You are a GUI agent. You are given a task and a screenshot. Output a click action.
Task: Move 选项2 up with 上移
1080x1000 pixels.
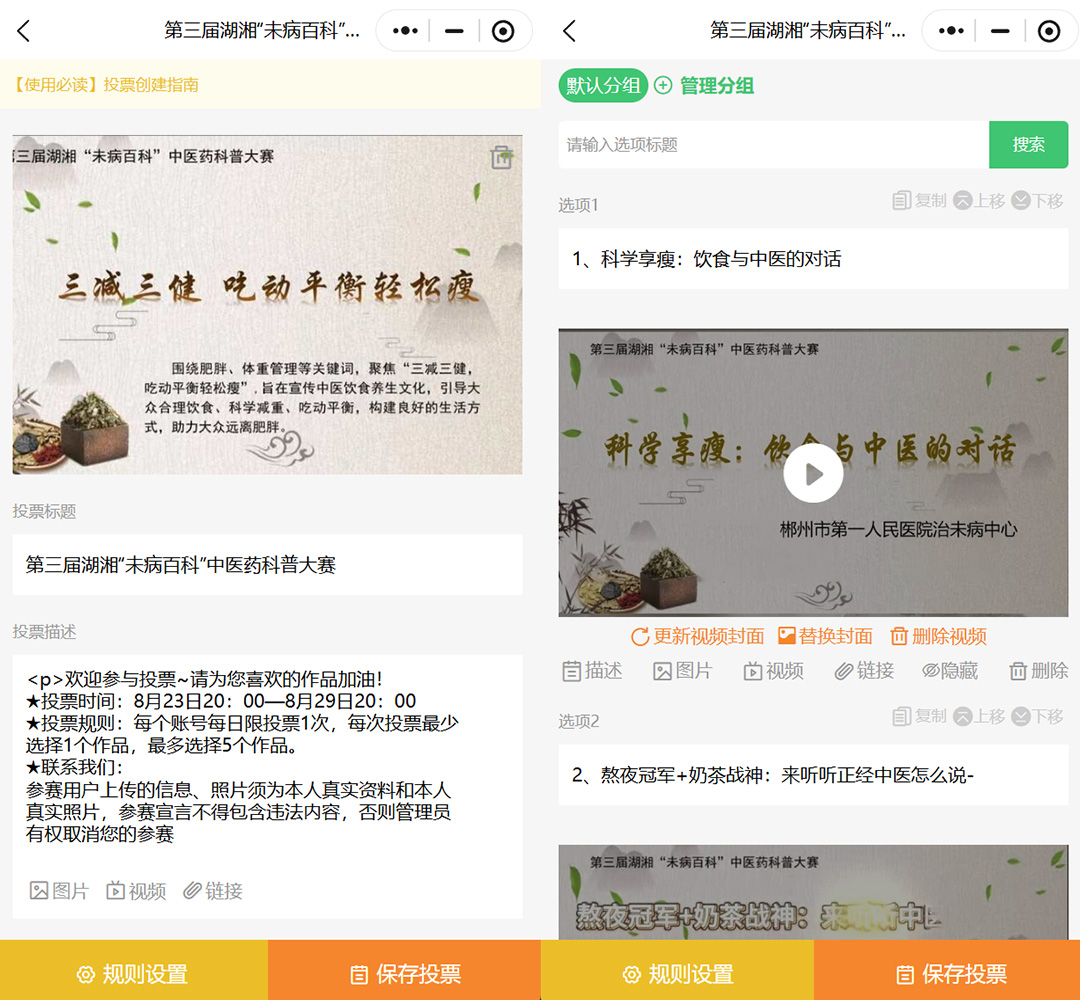979,717
